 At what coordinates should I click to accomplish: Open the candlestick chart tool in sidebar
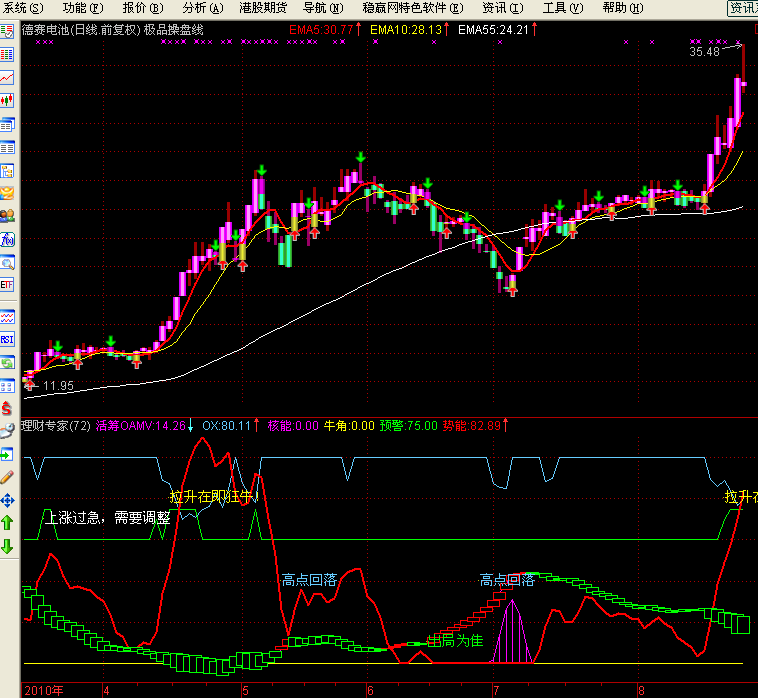point(8,101)
